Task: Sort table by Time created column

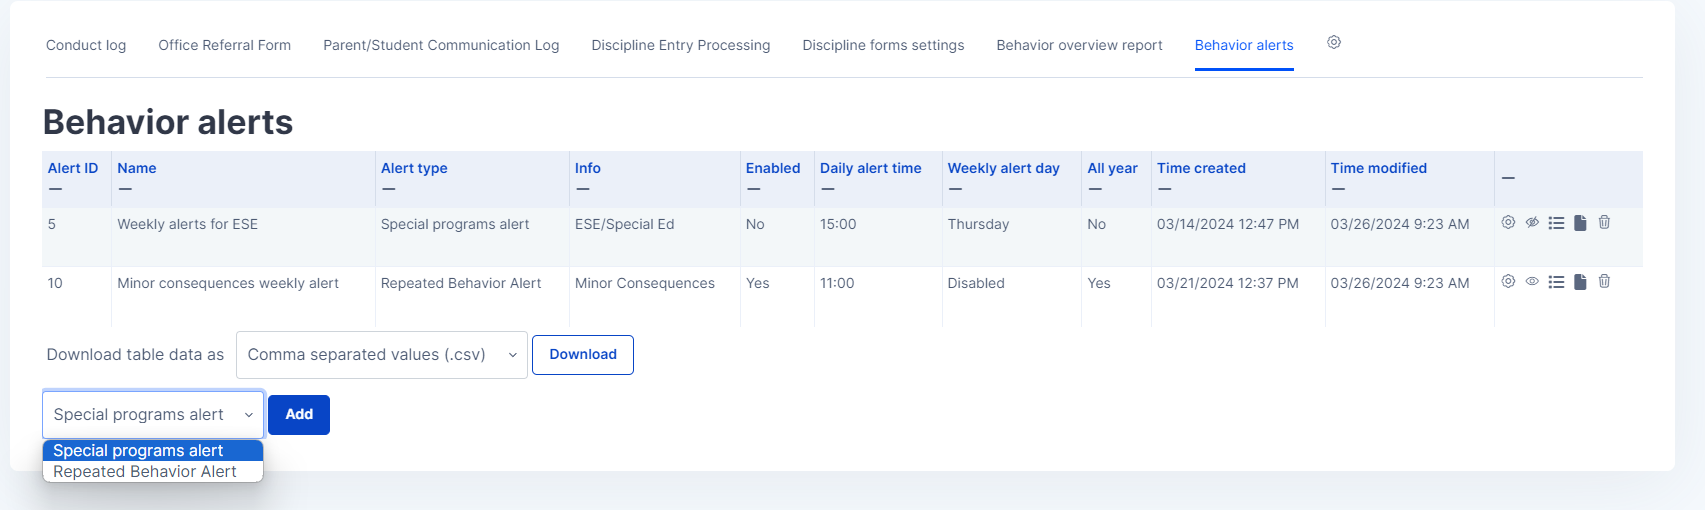Action: pos(1201,168)
